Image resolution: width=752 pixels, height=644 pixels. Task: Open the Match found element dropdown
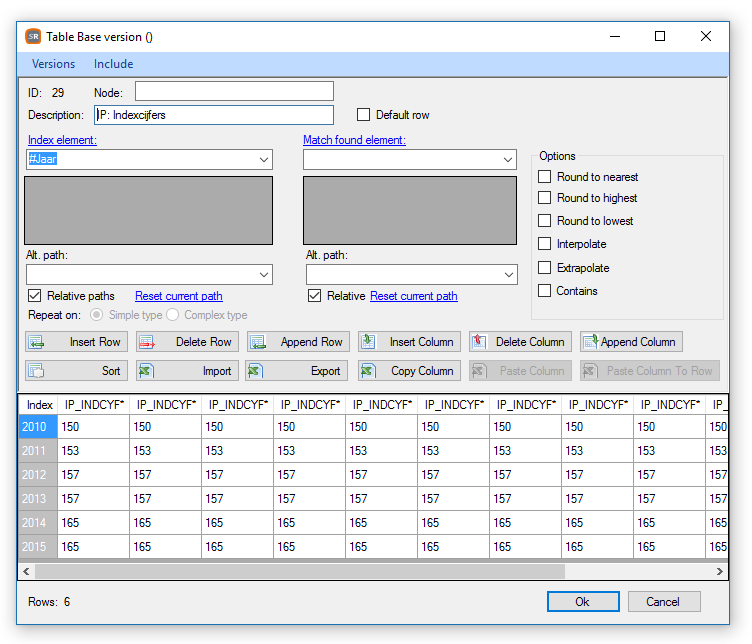coord(508,160)
